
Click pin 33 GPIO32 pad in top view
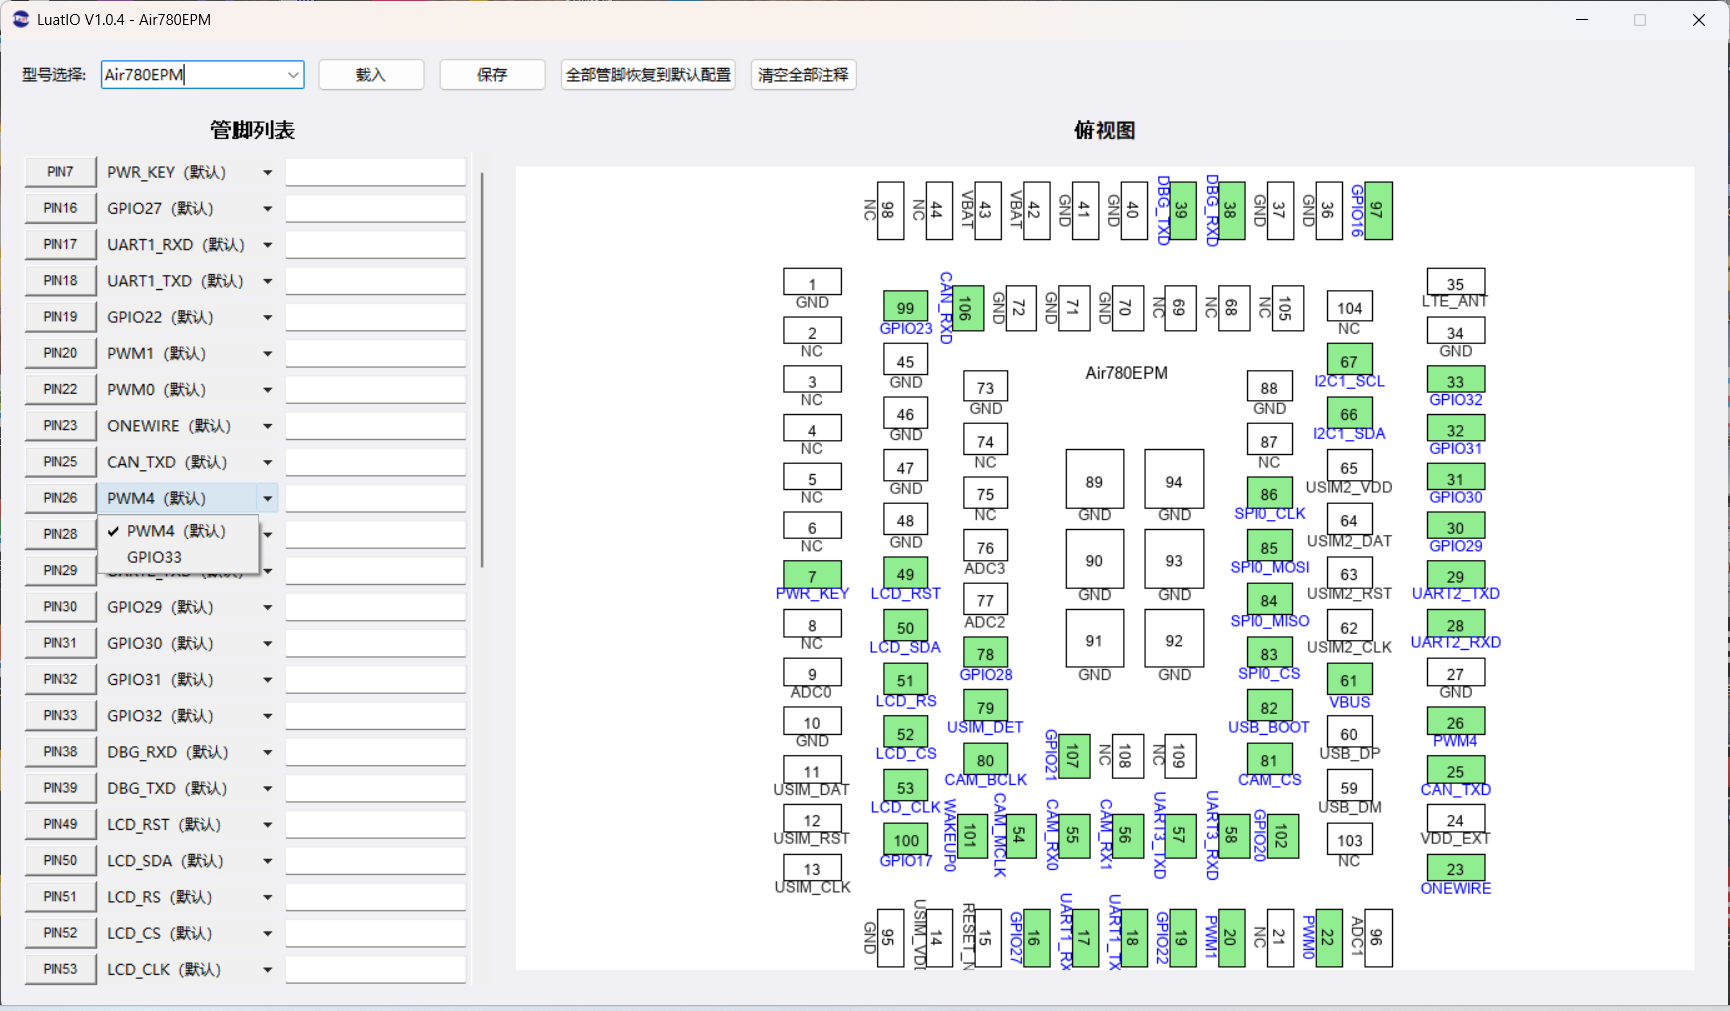click(1455, 380)
